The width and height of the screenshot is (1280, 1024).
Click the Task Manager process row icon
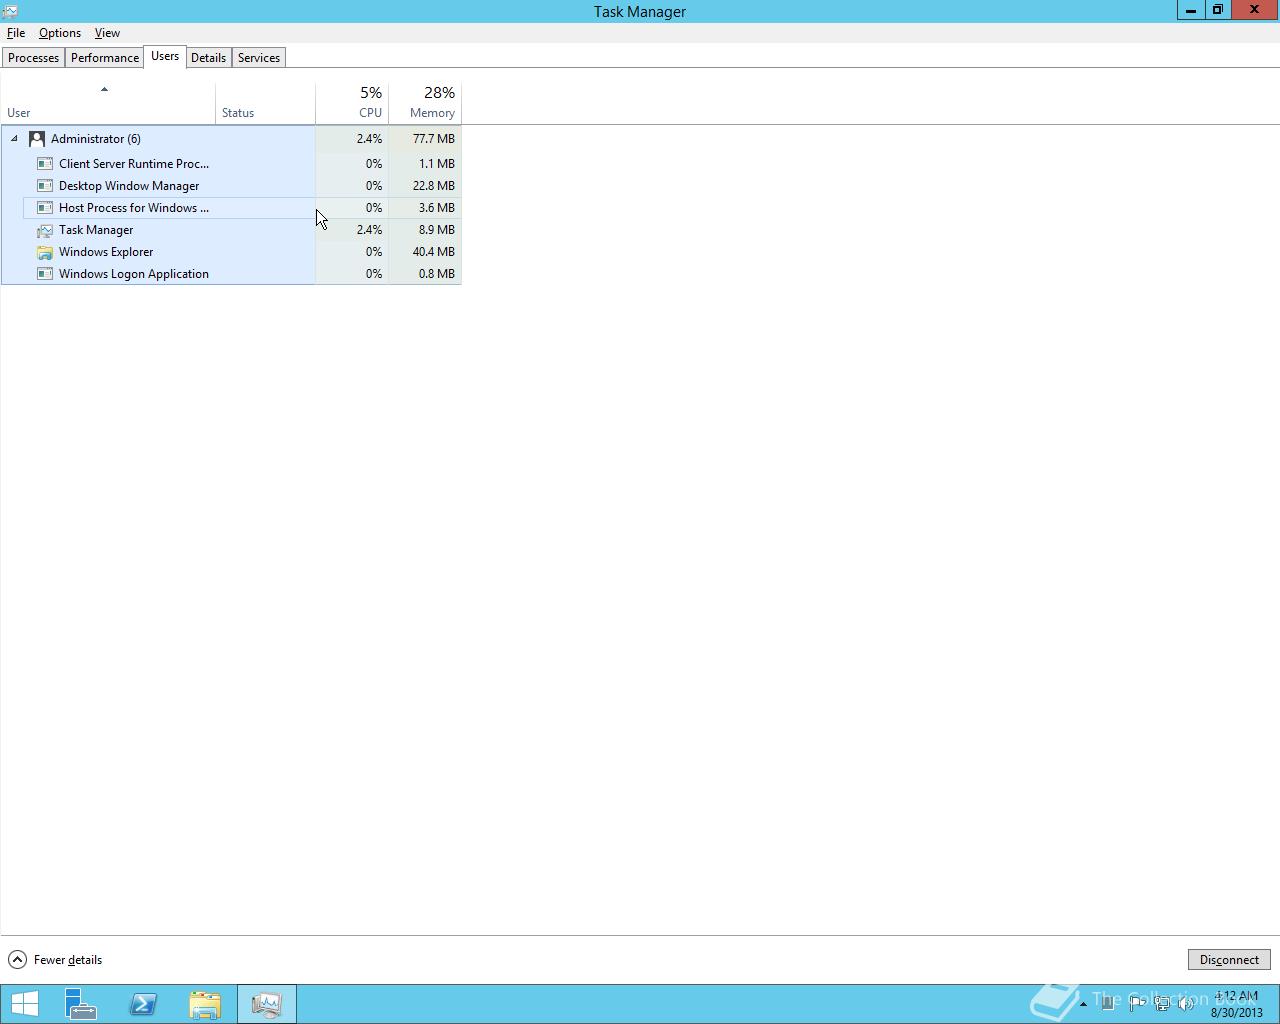click(45, 230)
